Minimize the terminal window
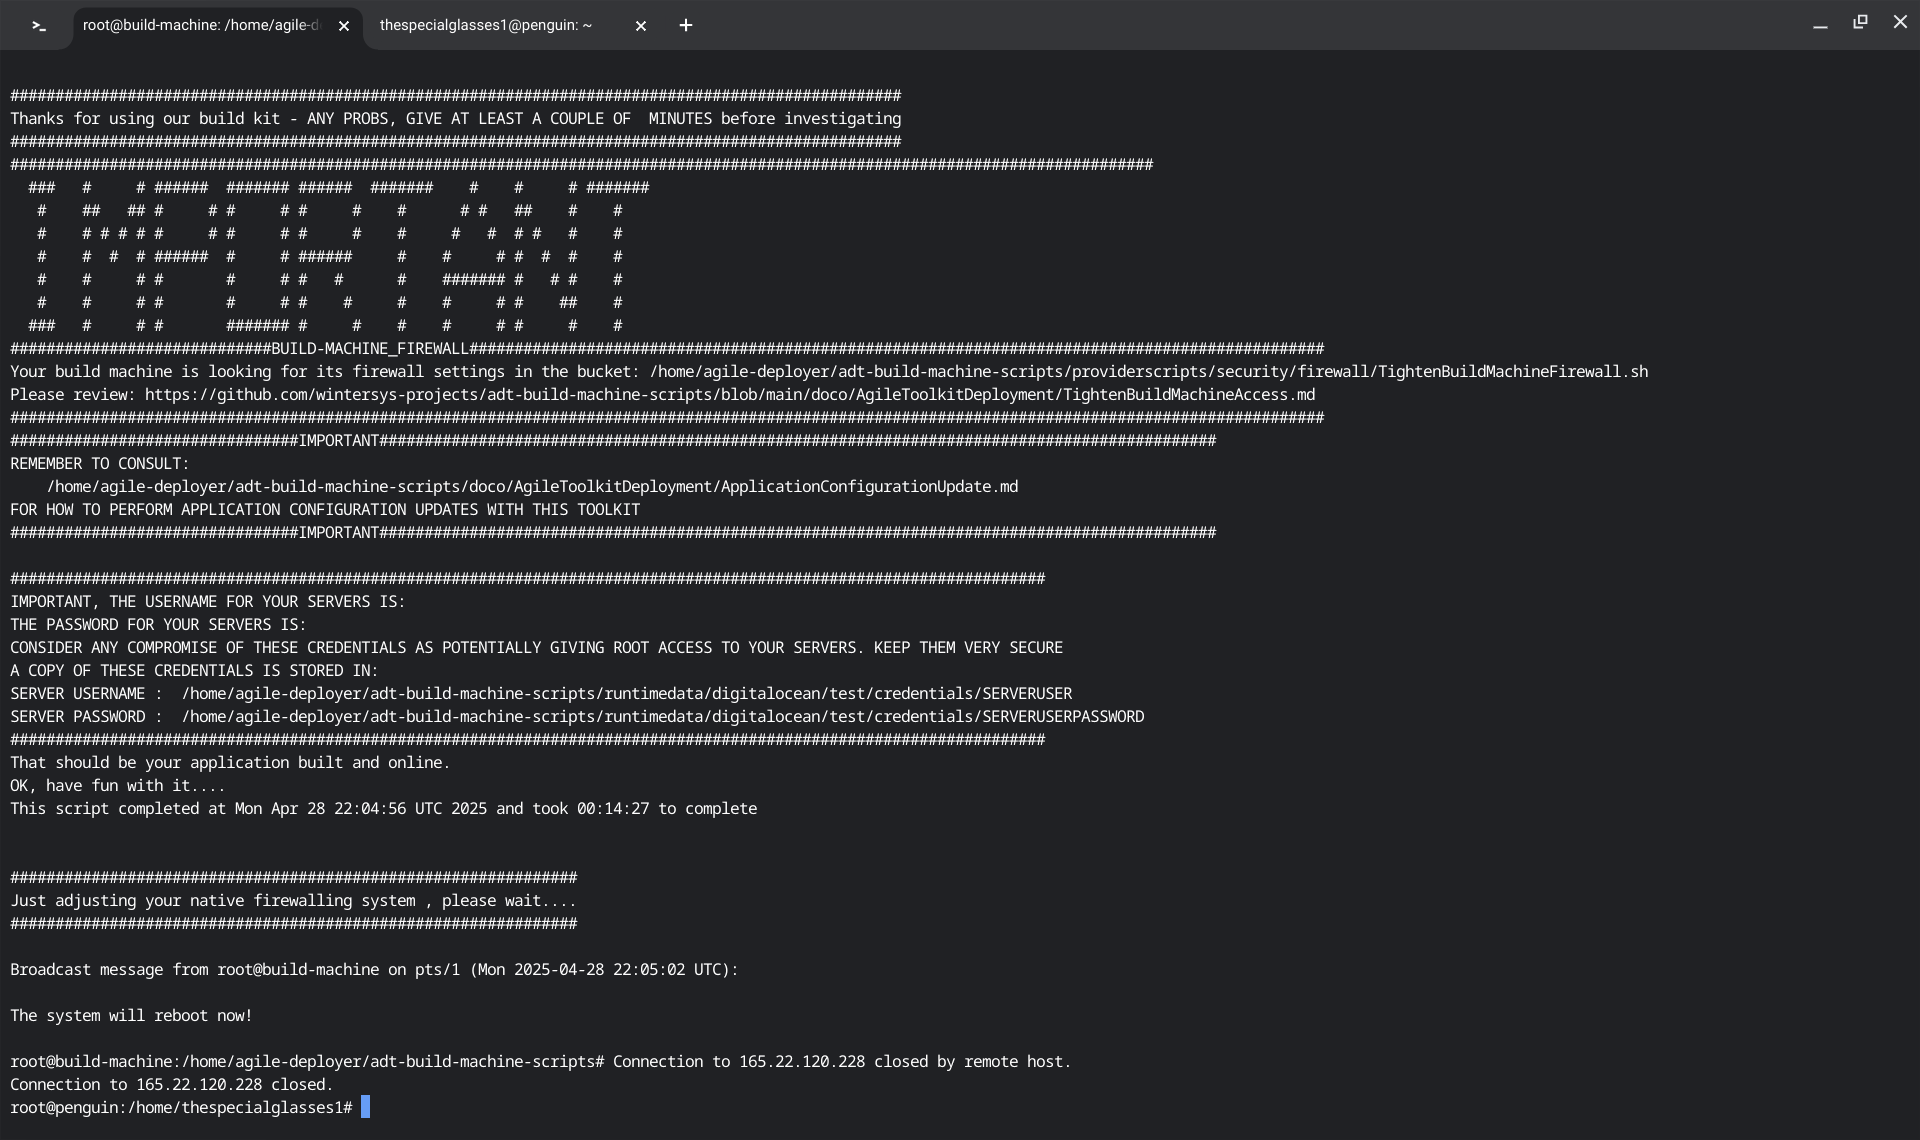The height and width of the screenshot is (1140, 1920). coord(1820,24)
